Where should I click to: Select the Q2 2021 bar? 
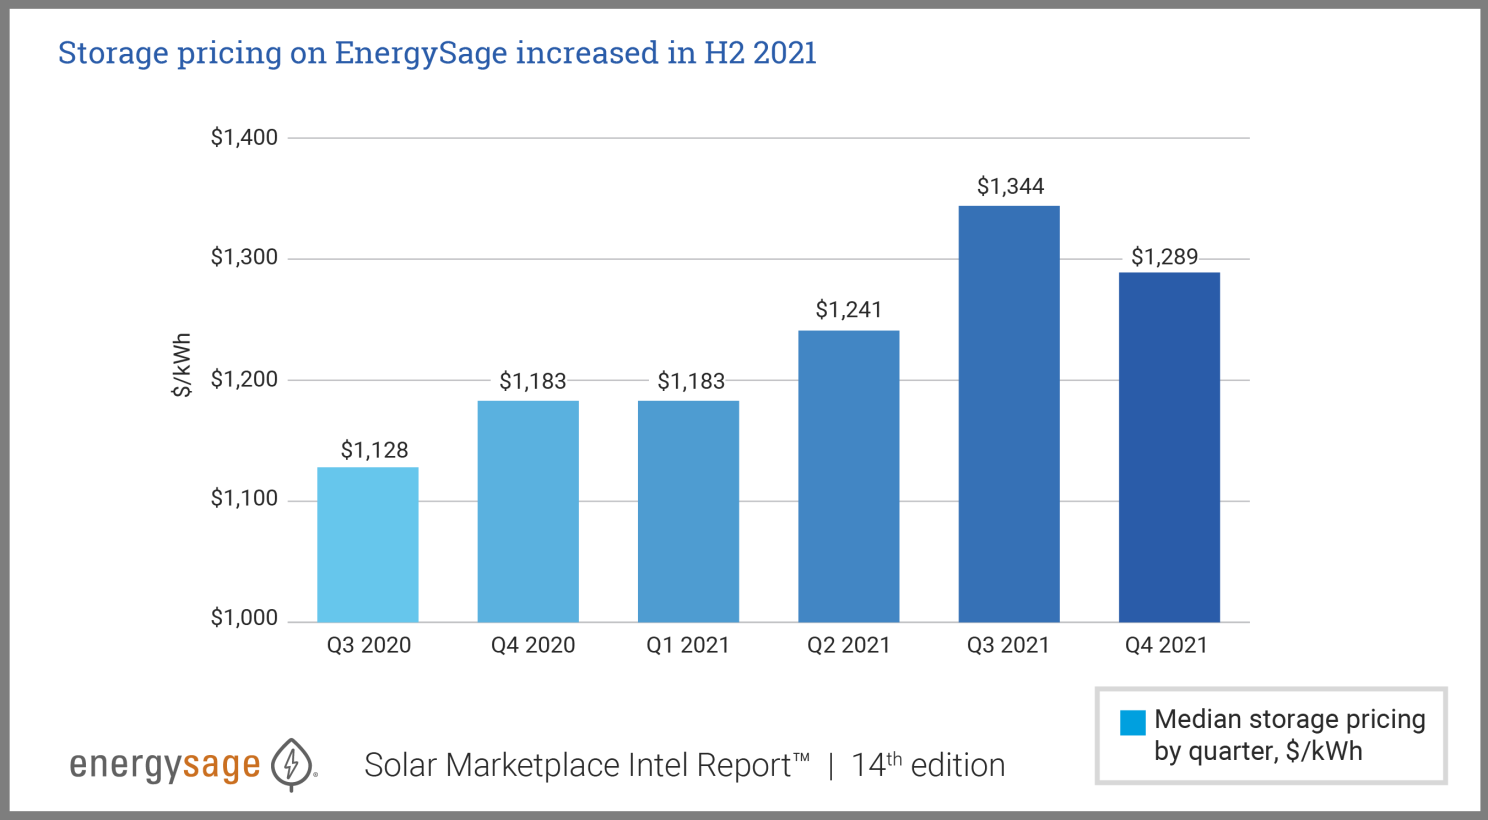point(848,475)
